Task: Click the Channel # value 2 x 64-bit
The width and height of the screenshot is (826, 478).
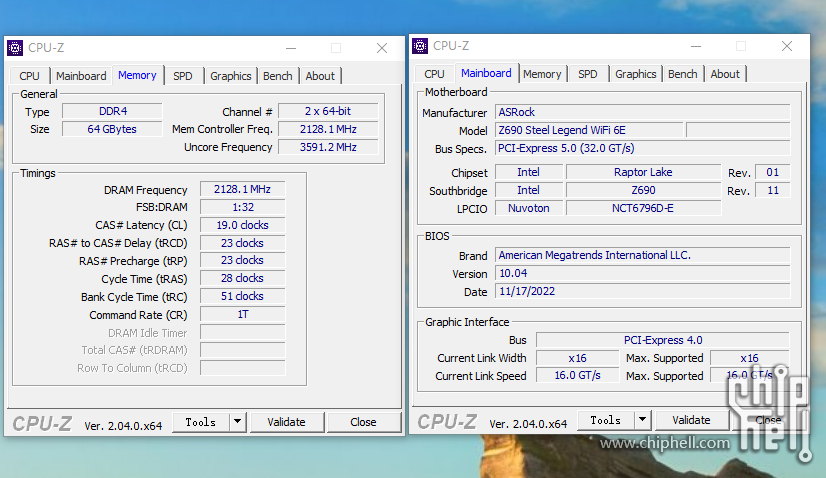Action: pos(328,111)
